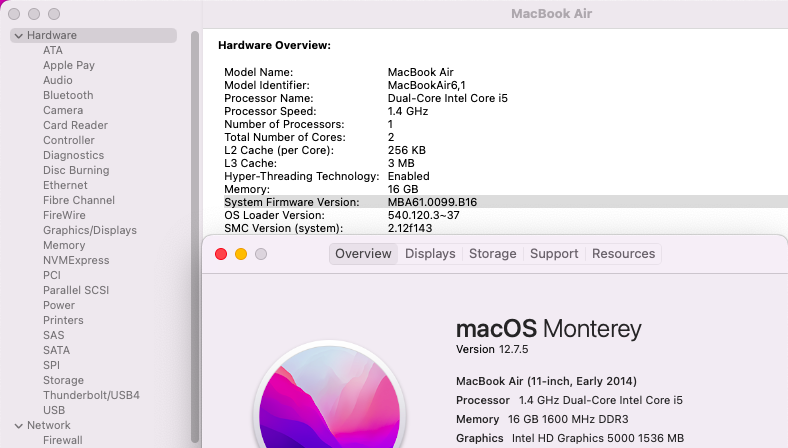Minimize the About This Mac window
Image resolution: width=788 pixels, height=448 pixels.
(x=241, y=254)
